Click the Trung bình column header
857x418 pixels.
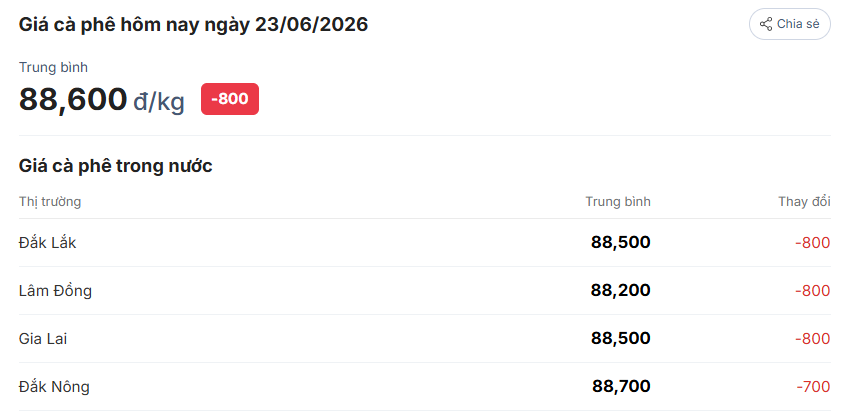coord(618,202)
